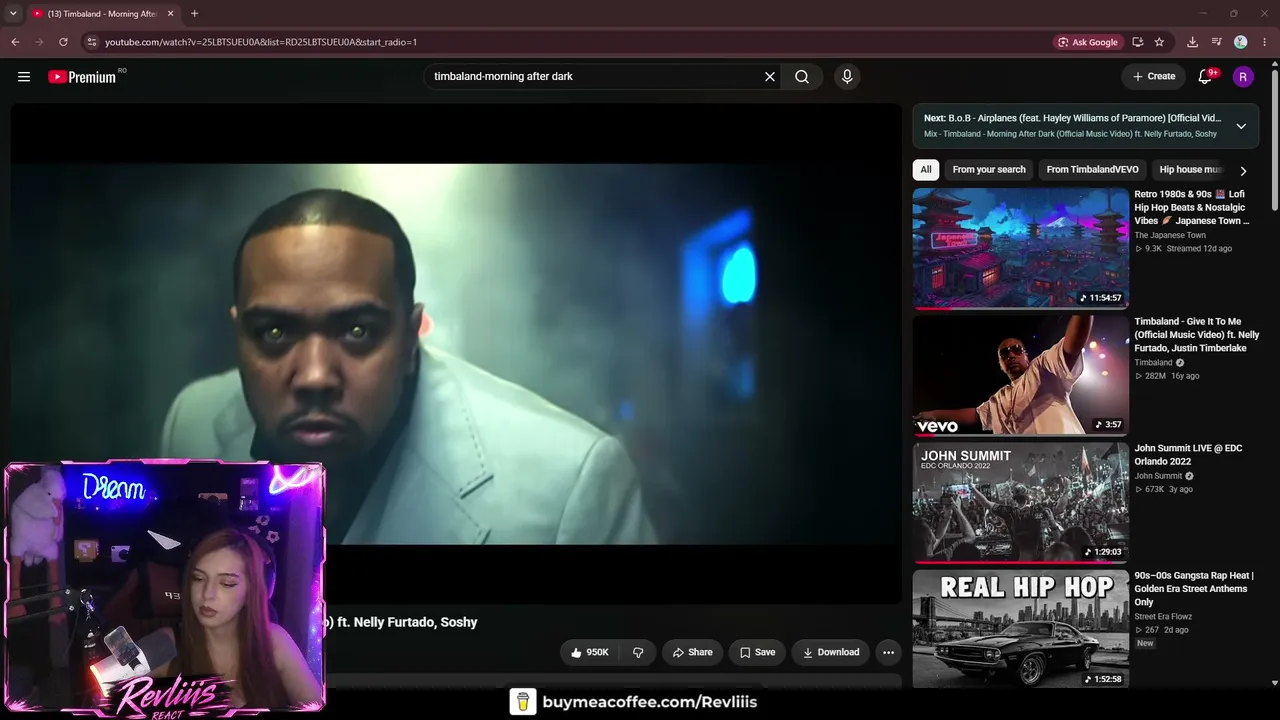This screenshot has height=720, width=1280.
Task: Open The Japanese Town channel
Action: pos(1169,235)
